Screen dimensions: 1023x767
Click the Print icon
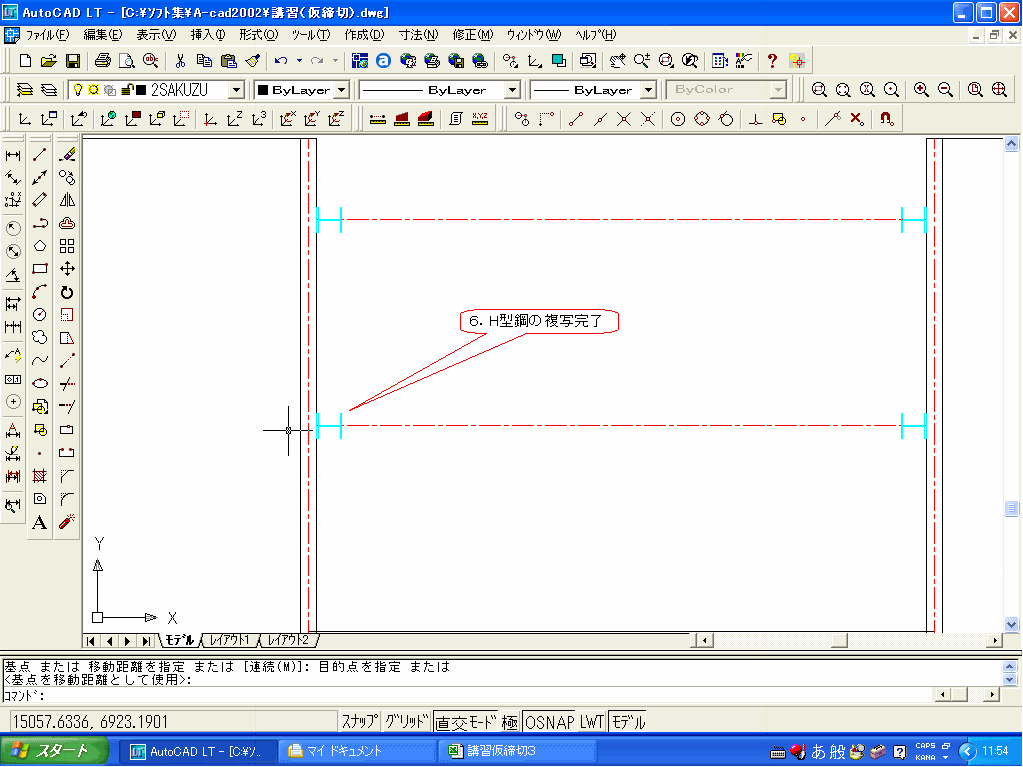102,61
